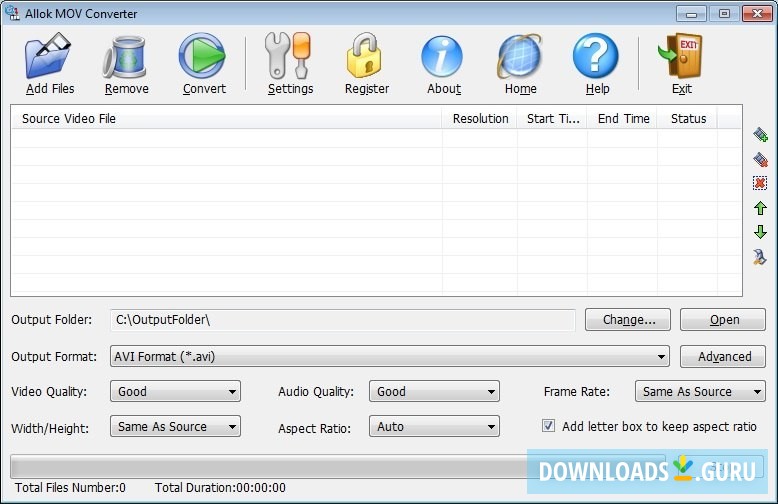This screenshot has height=504, width=778.
Task: Click the Source Video File column header
Action: (x=226, y=118)
